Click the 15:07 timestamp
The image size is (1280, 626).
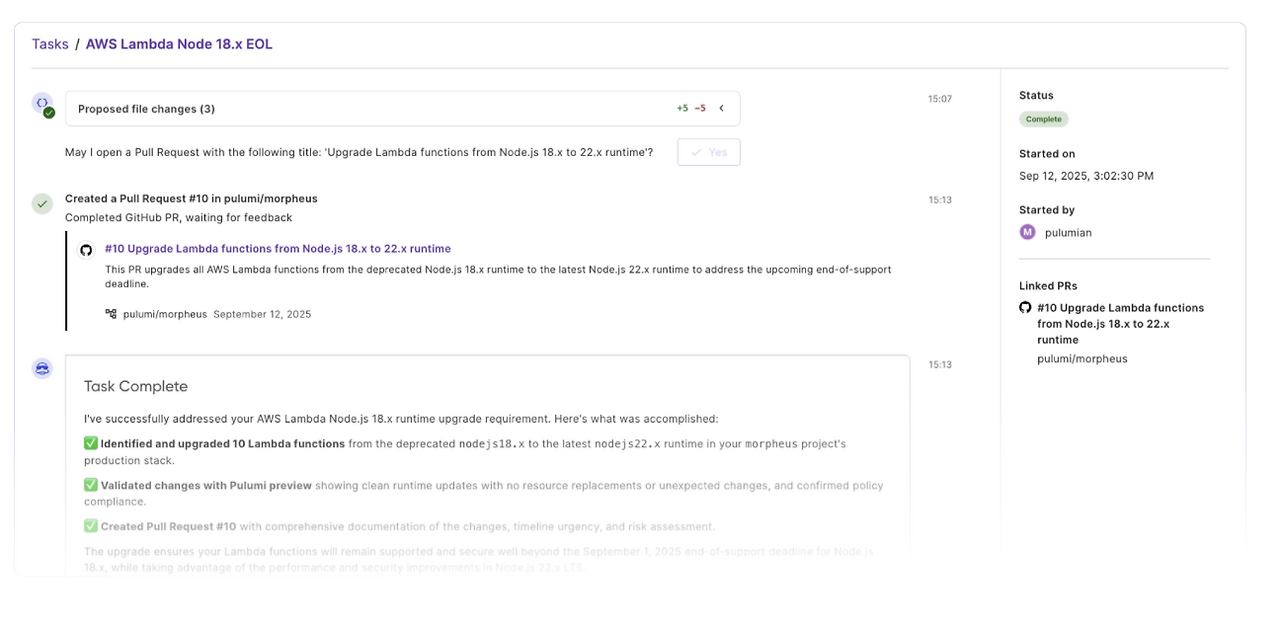940,99
